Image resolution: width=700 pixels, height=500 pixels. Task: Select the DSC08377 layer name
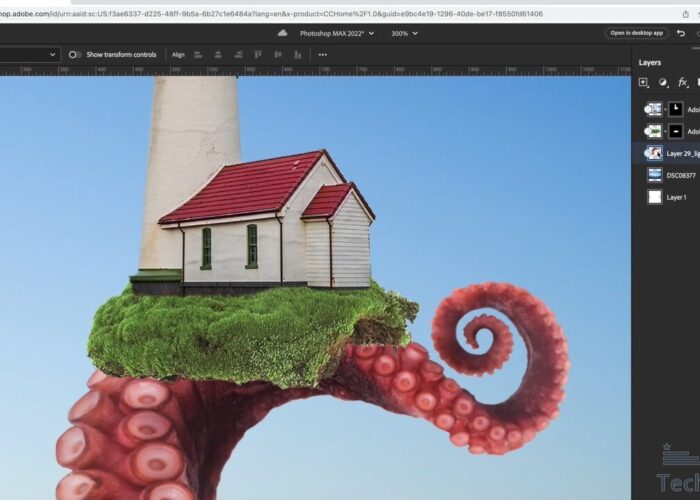[x=681, y=175]
